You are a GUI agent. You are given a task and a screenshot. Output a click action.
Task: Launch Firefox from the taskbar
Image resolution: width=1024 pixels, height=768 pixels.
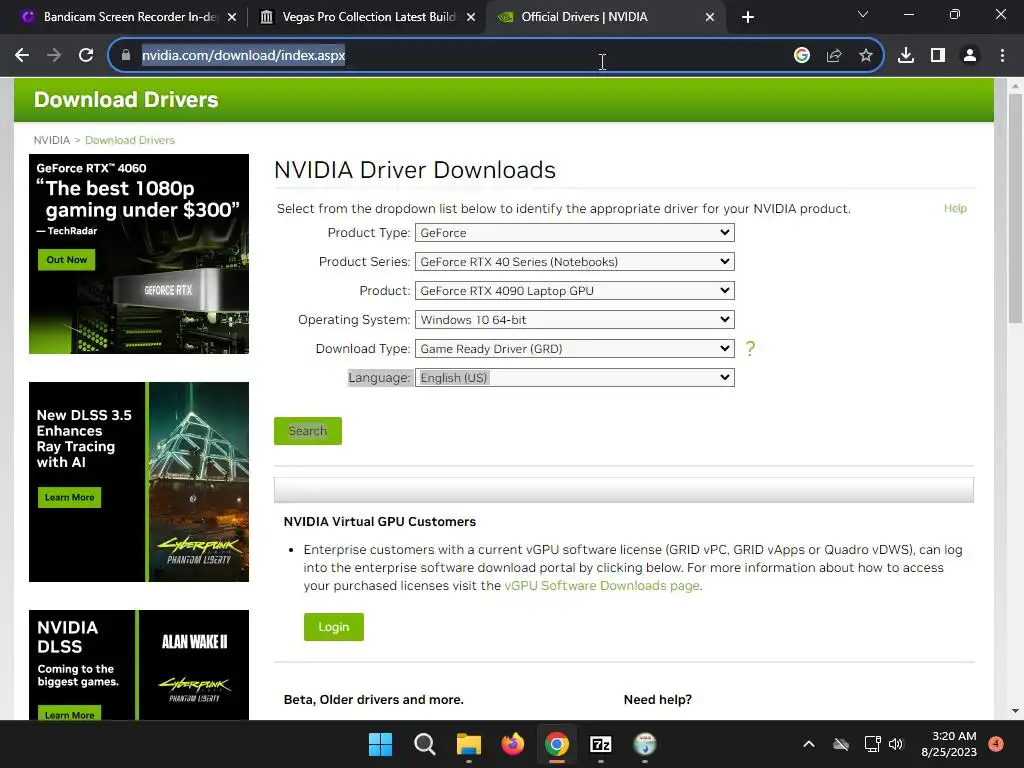click(513, 744)
